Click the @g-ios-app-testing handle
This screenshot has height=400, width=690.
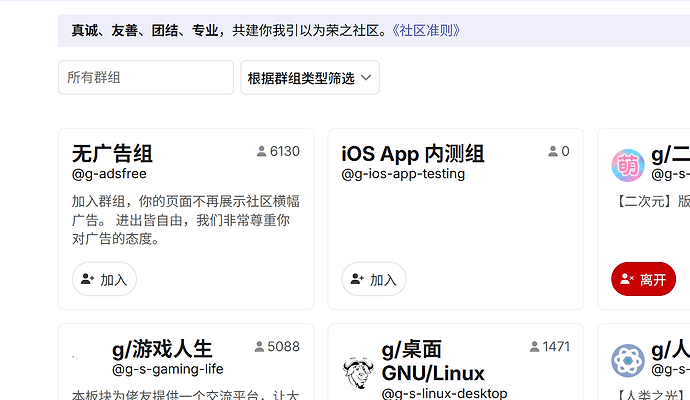[x=403, y=174]
